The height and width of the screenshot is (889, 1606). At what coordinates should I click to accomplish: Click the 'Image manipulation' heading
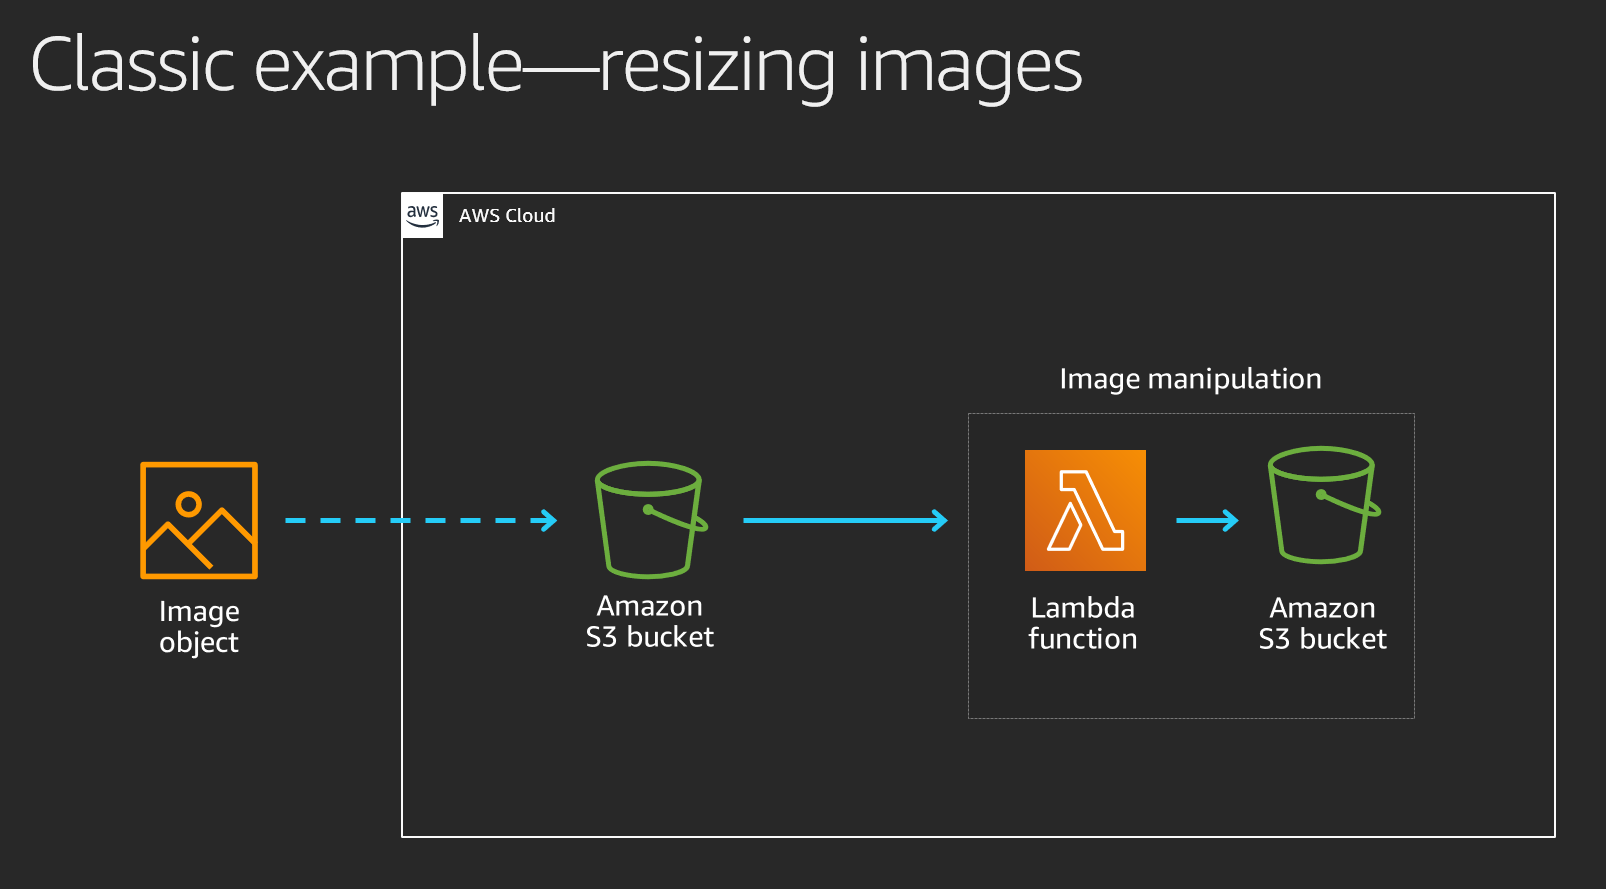coord(1190,379)
